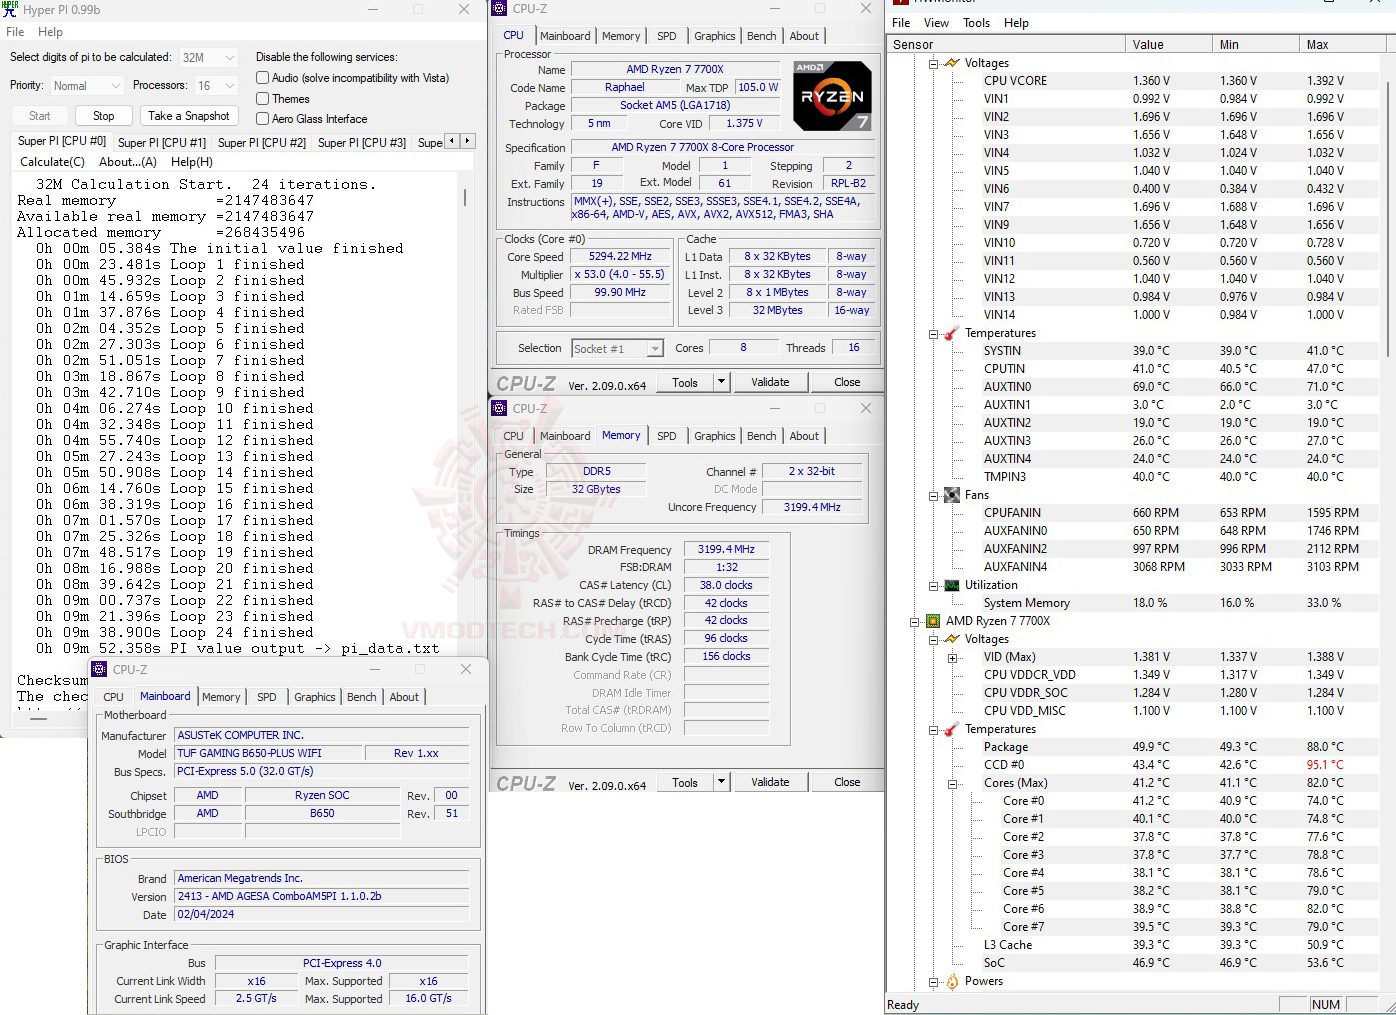Collapse the Fans tree node
The height and width of the screenshot is (1015, 1396).
pyautogui.click(x=933, y=495)
